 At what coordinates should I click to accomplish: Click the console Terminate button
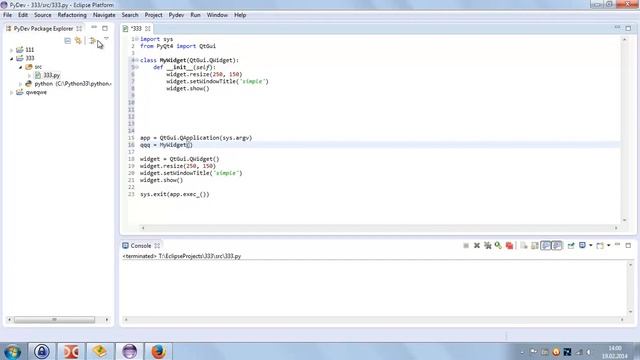pyautogui.click(x=466, y=246)
